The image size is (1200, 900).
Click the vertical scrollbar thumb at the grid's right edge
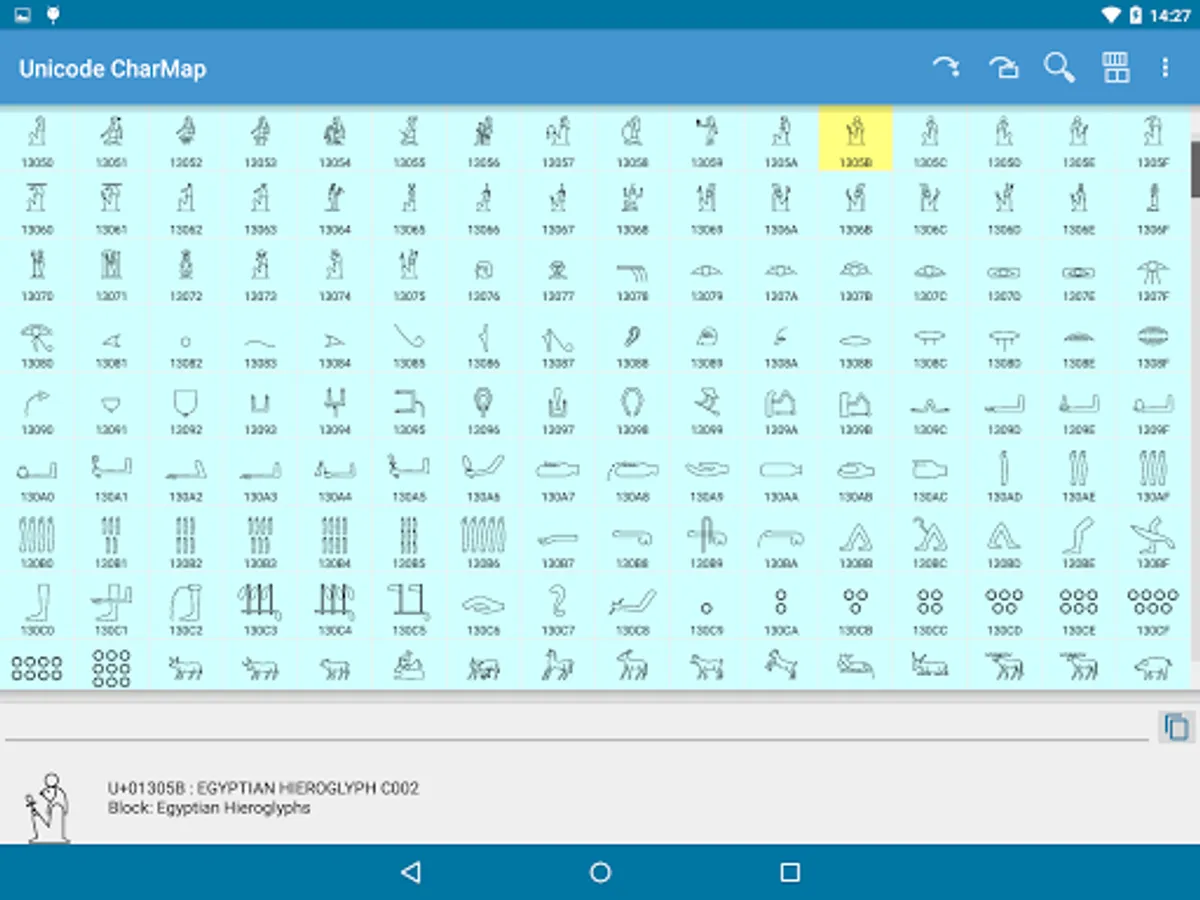tap(1195, 168)
